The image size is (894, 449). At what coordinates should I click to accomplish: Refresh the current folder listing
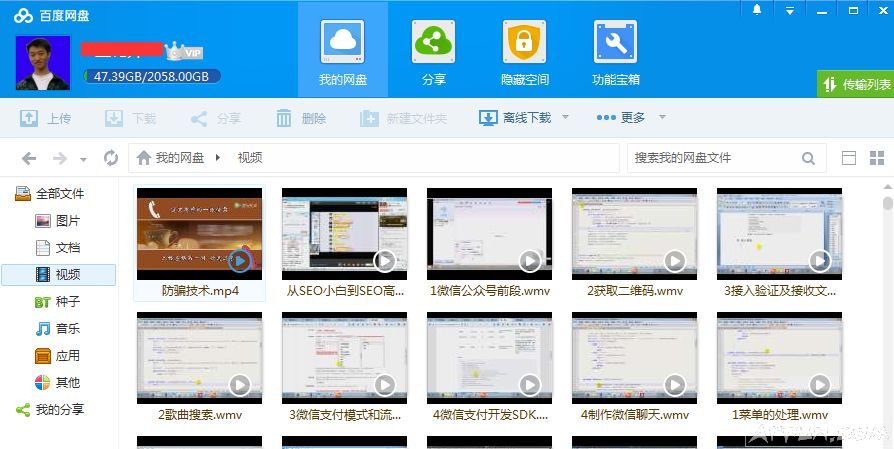click(111, 158)
